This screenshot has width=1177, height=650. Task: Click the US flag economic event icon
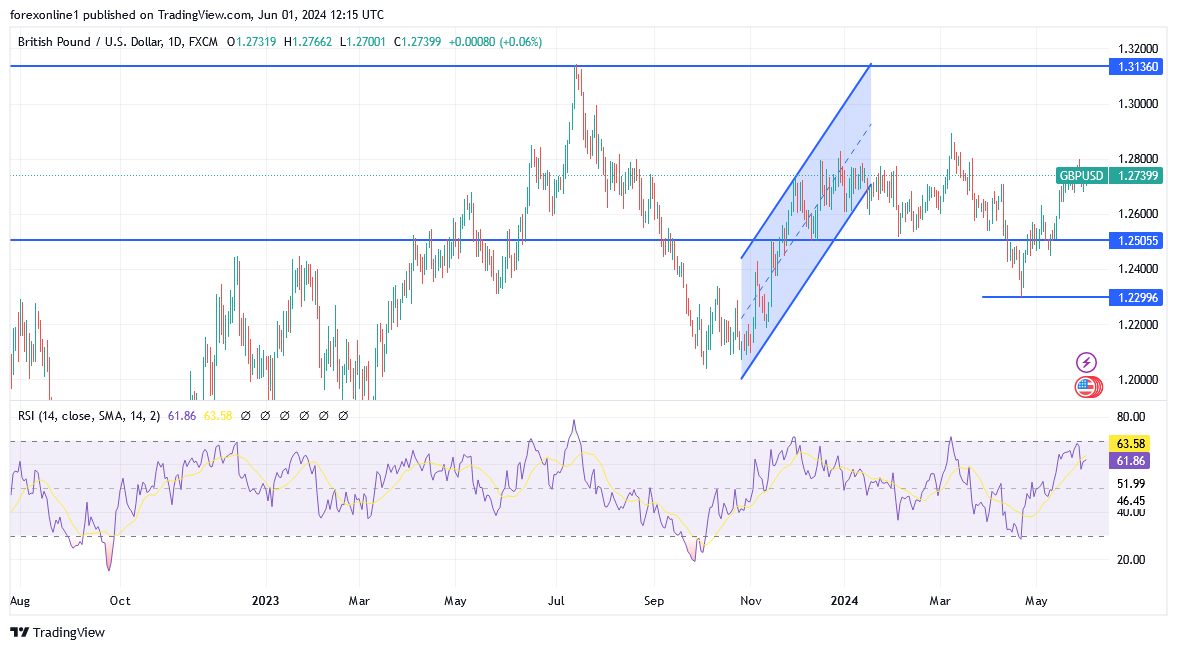point(1086,387)
